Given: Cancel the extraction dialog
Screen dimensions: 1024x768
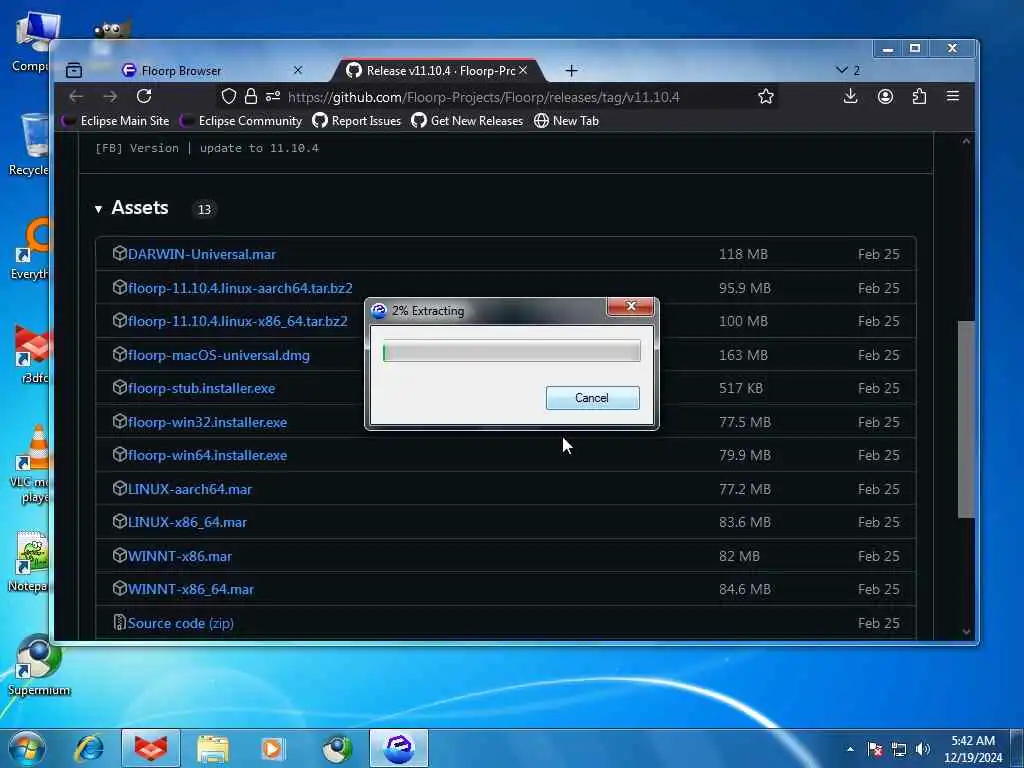Looking at the screenshot, I should click(x=592, y=398).
